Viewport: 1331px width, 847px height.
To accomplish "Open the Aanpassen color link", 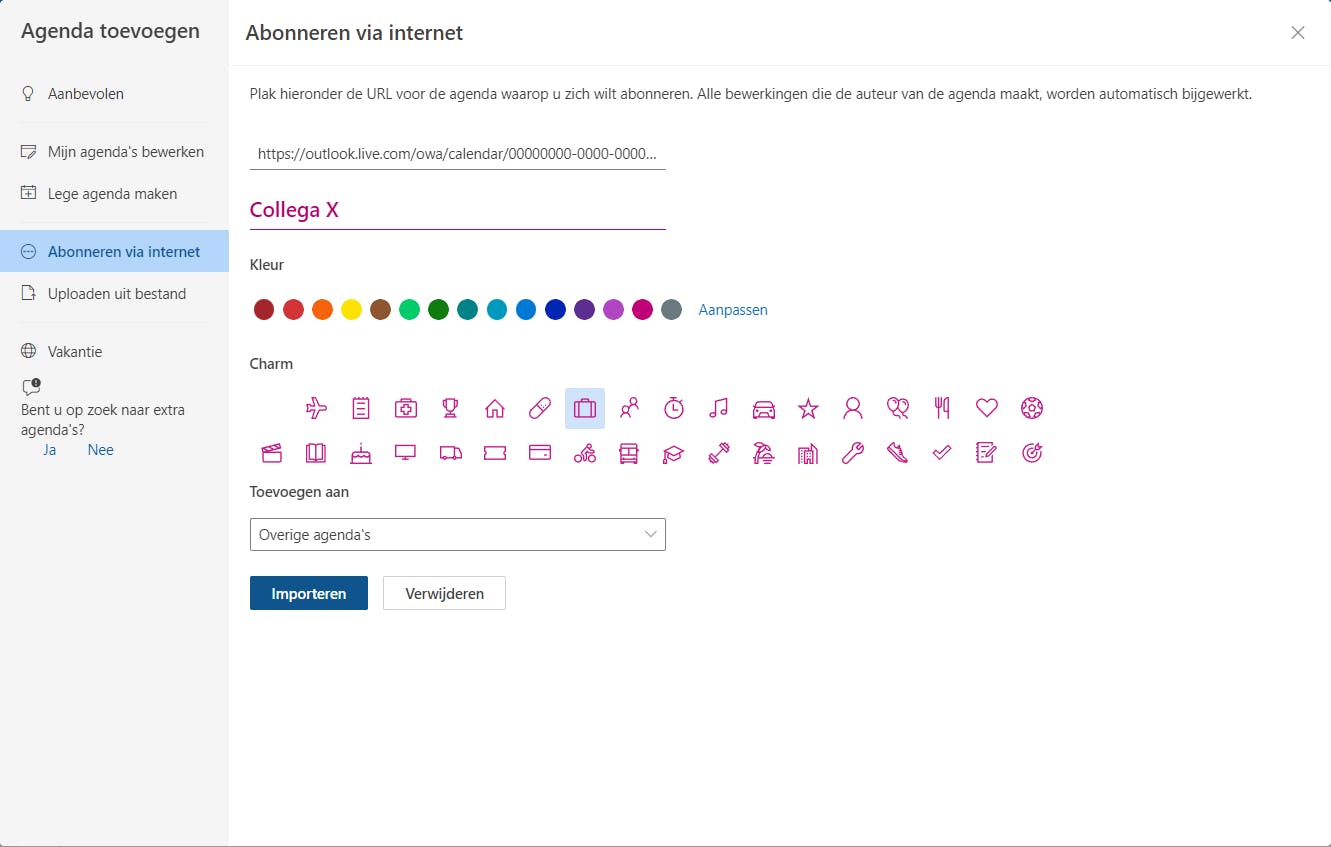I will coord(733,310).
